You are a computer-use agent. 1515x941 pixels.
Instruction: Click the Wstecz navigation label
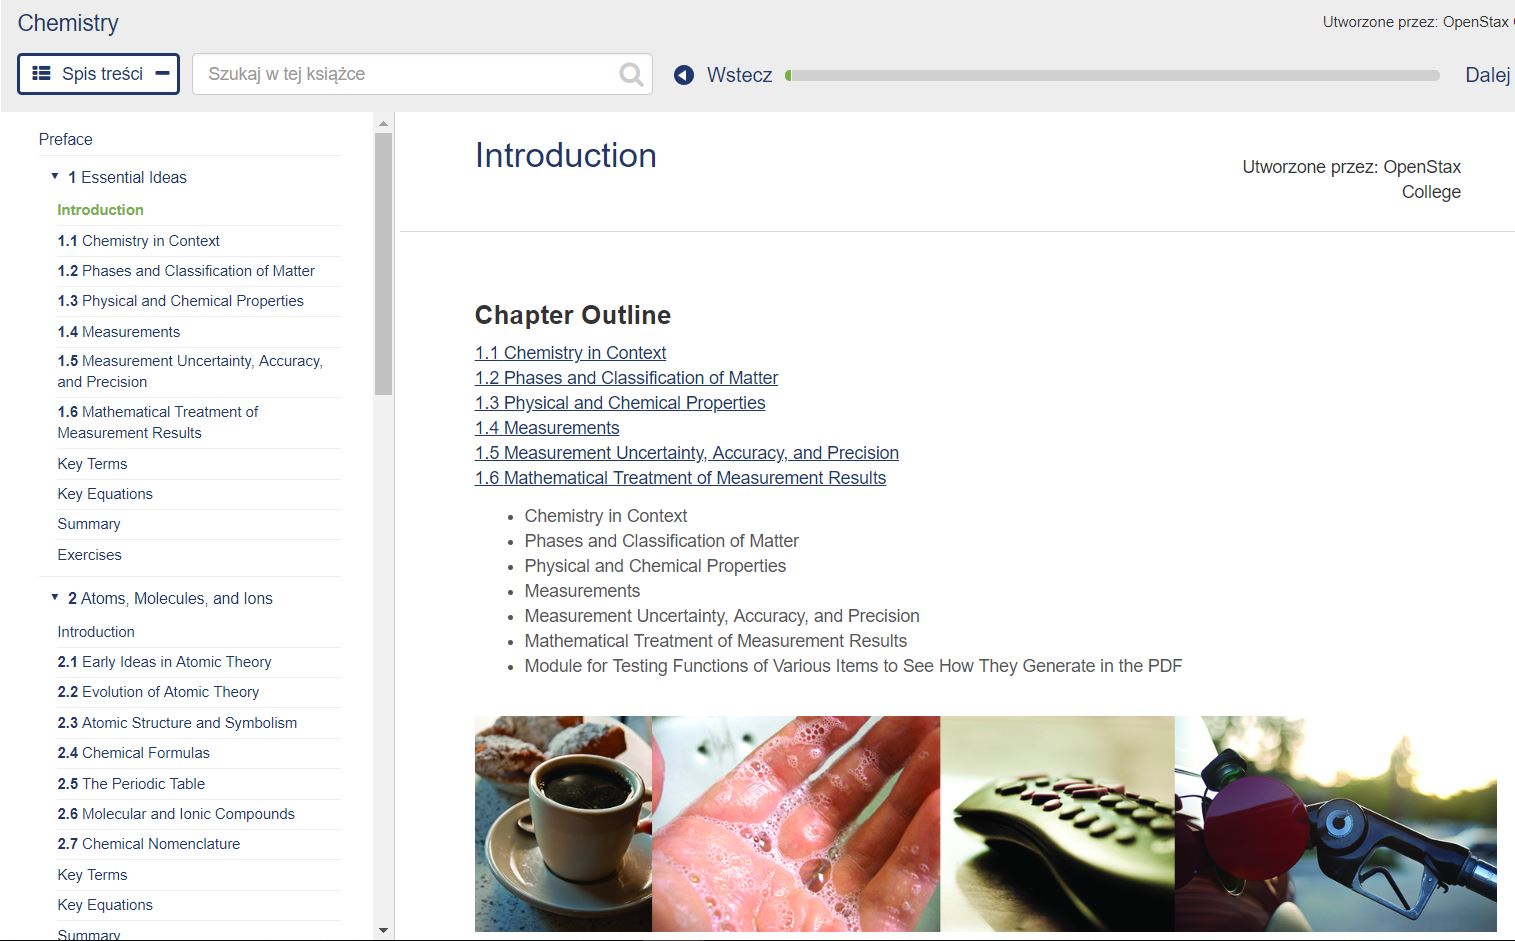click(739, 75)
